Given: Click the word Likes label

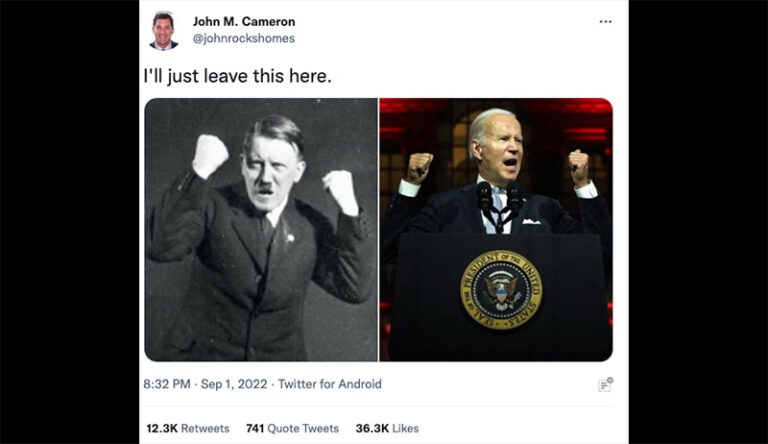Looking at the screenshot, I should [406, 428].
